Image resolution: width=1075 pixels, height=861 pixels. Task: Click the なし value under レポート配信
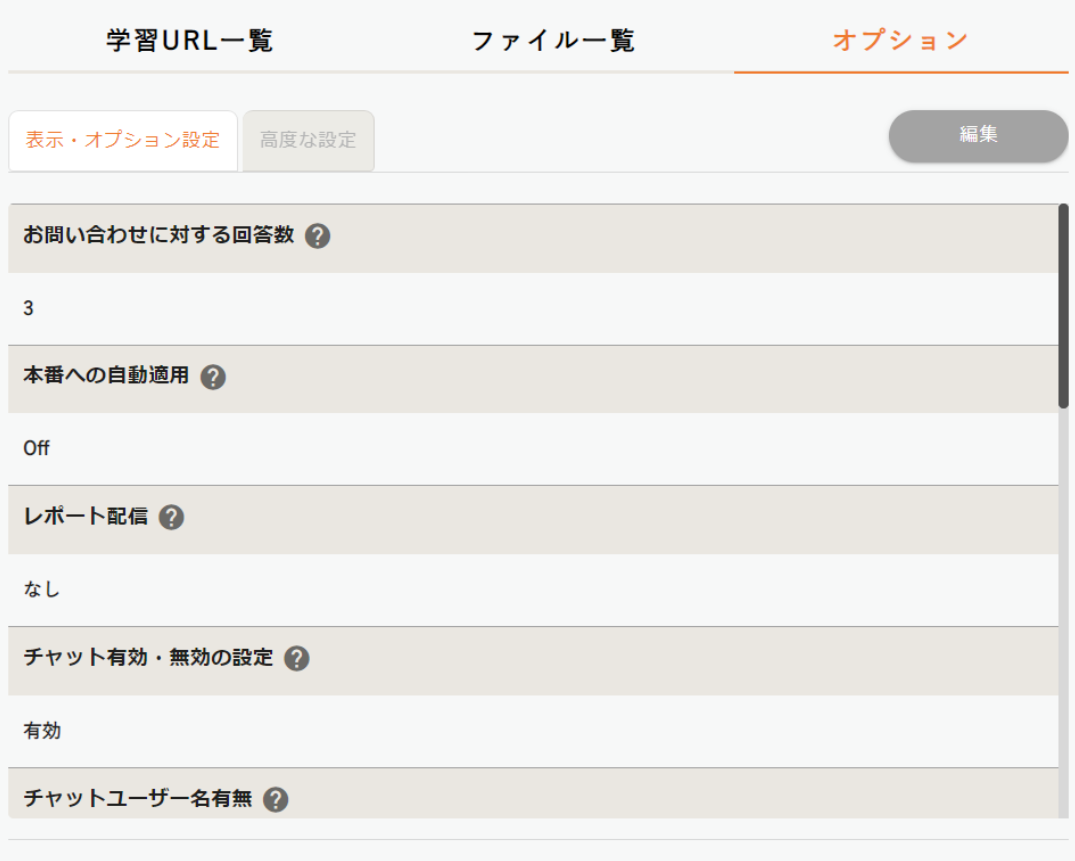(42, 590)
